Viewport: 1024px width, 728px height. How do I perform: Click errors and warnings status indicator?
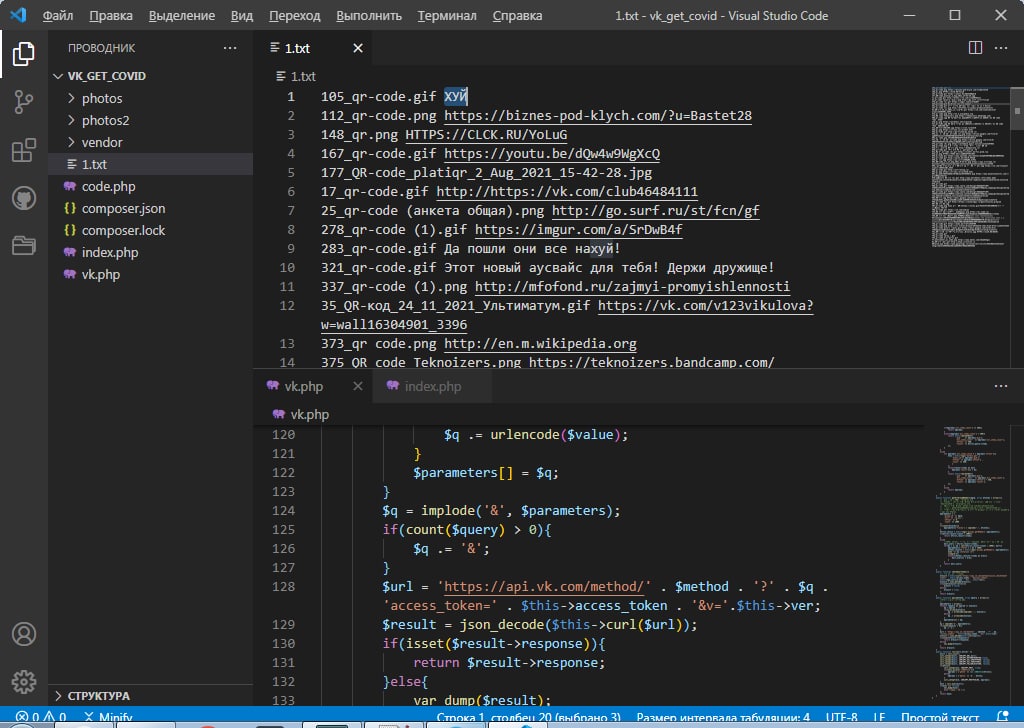point(40,716)
